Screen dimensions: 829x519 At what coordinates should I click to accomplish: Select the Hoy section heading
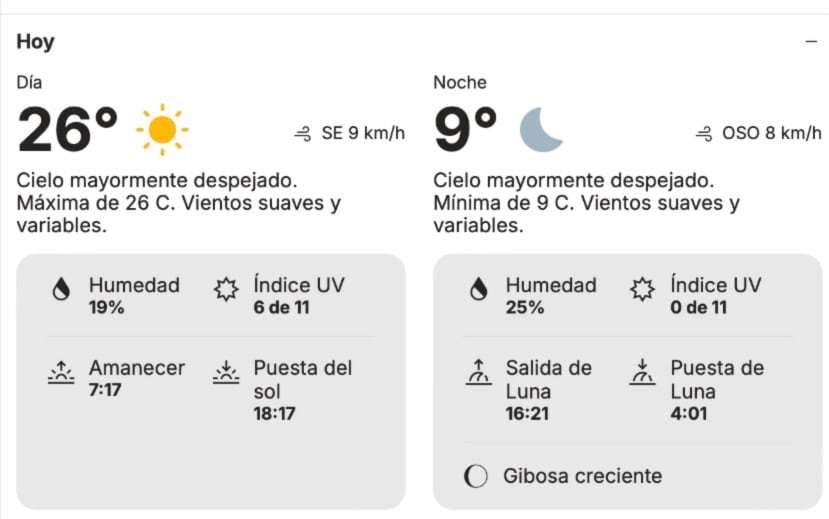tap(35, 42)
